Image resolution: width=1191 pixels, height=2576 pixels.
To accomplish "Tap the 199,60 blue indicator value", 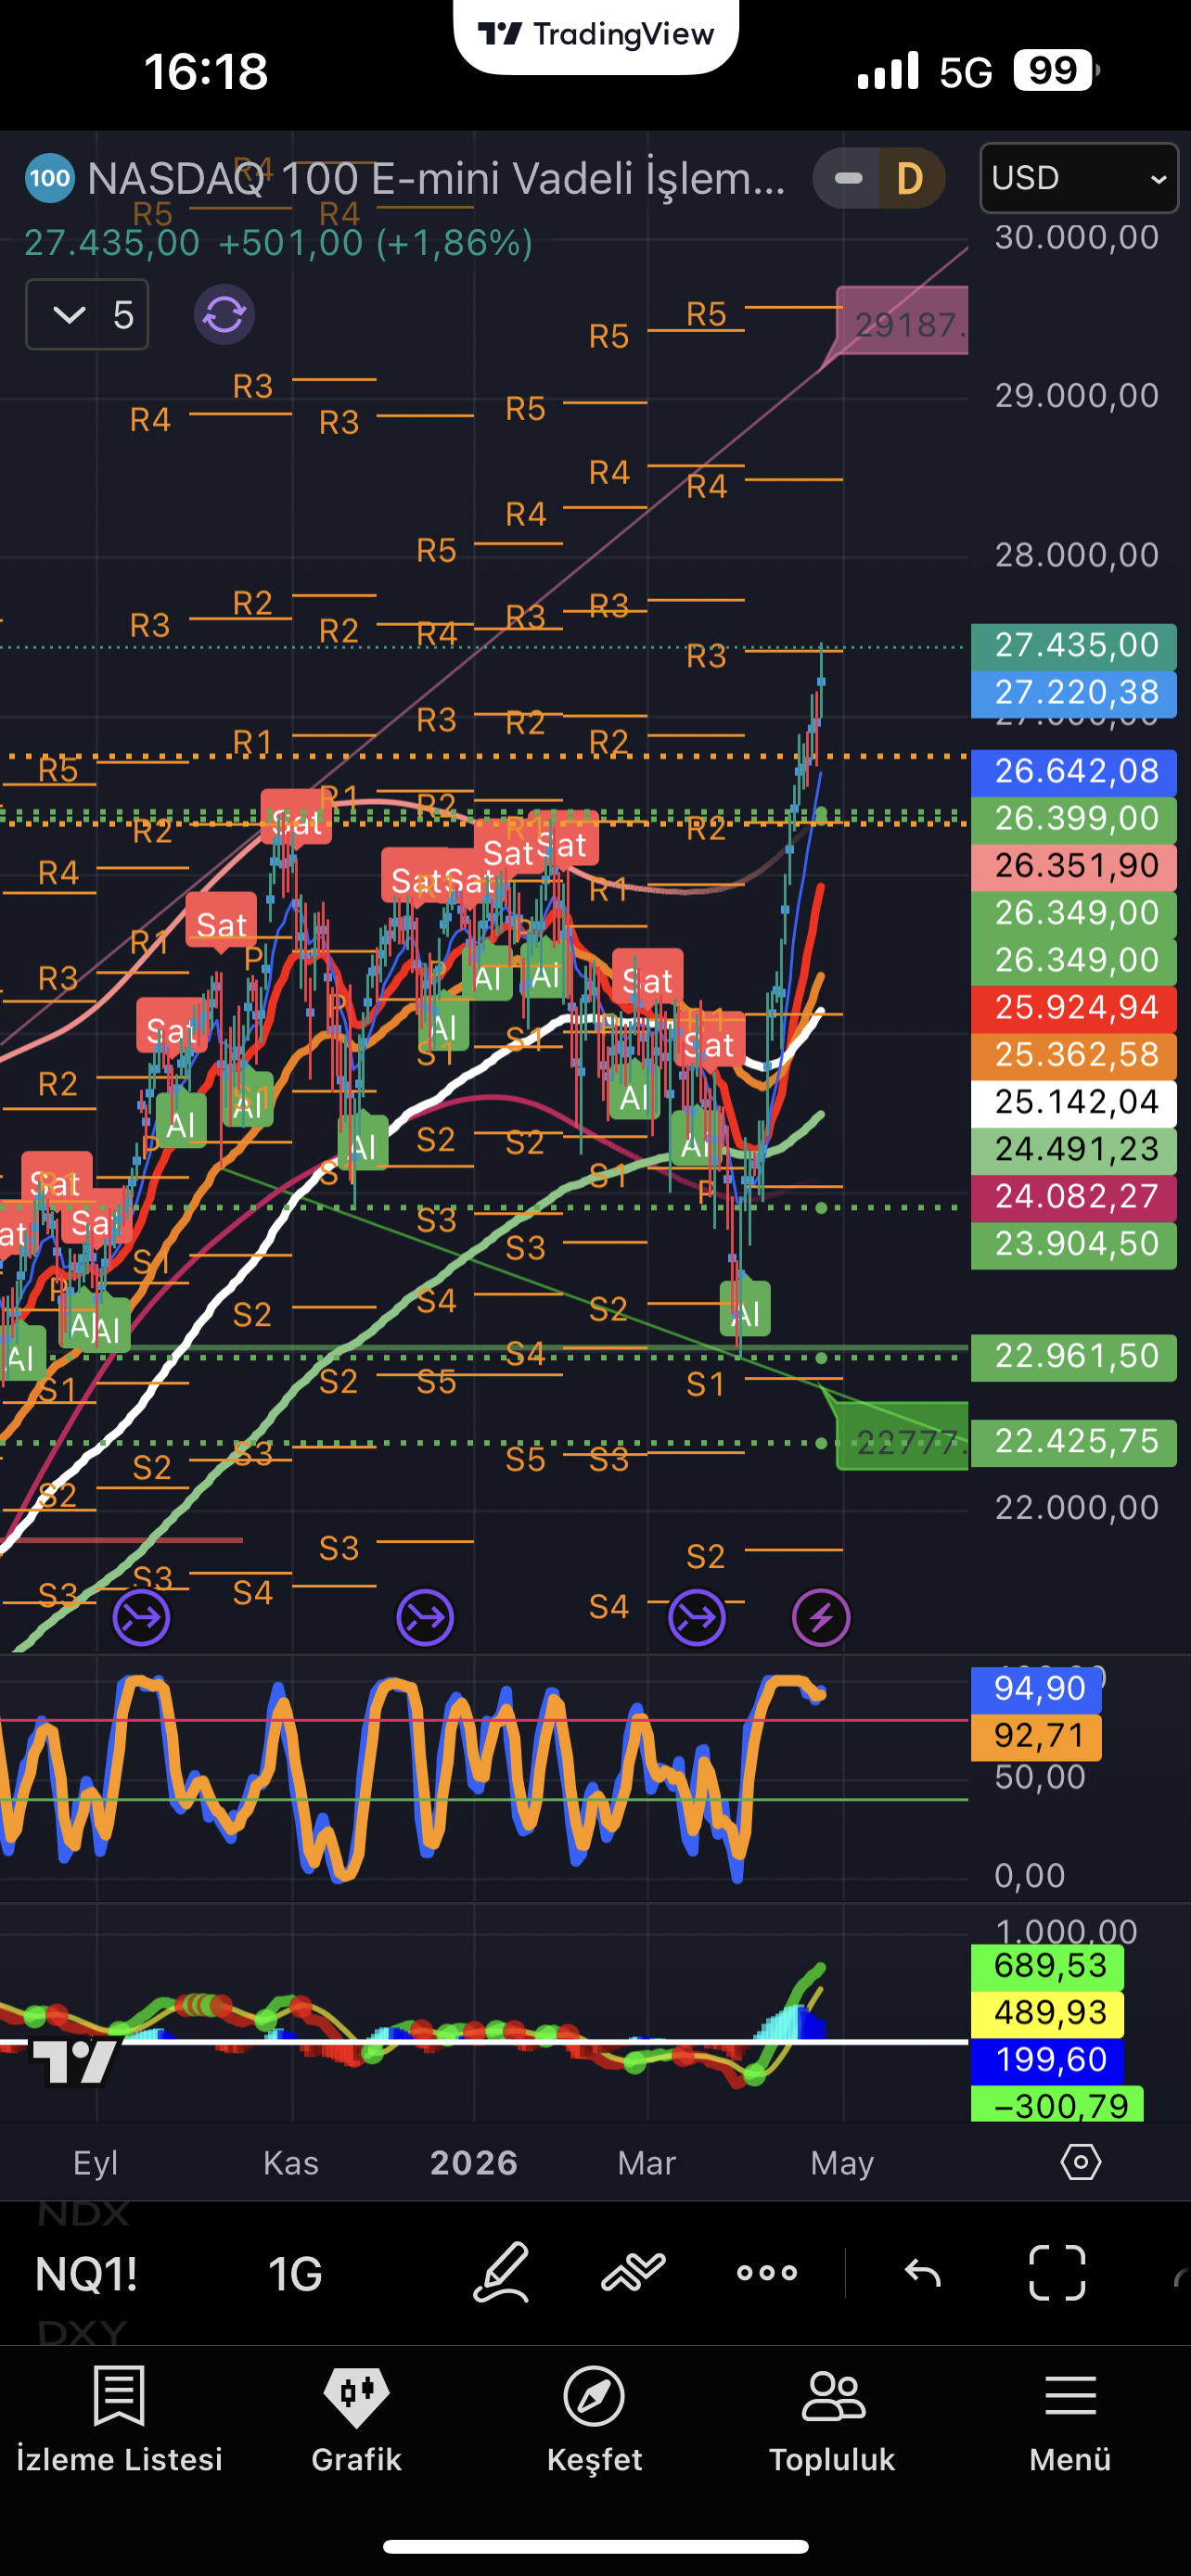I will (x=1048, y=2060).
